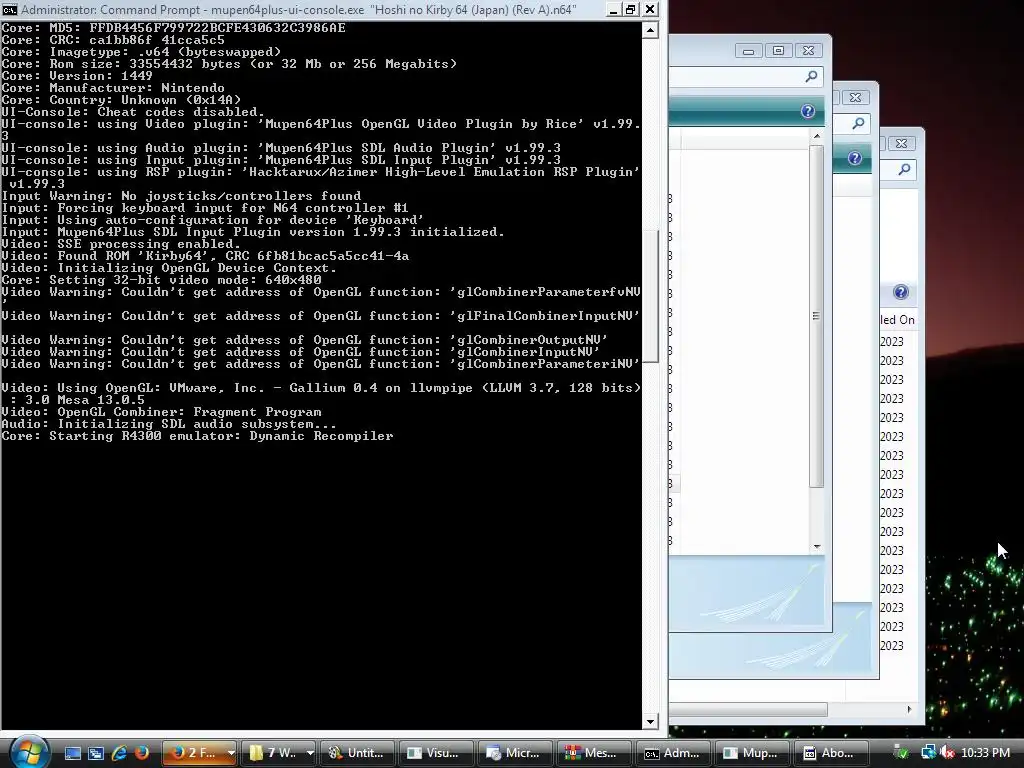Screen dimensions: 1024x768
Task: Launch Firefox from the quick launch bar
Action: tap(142, 753)
